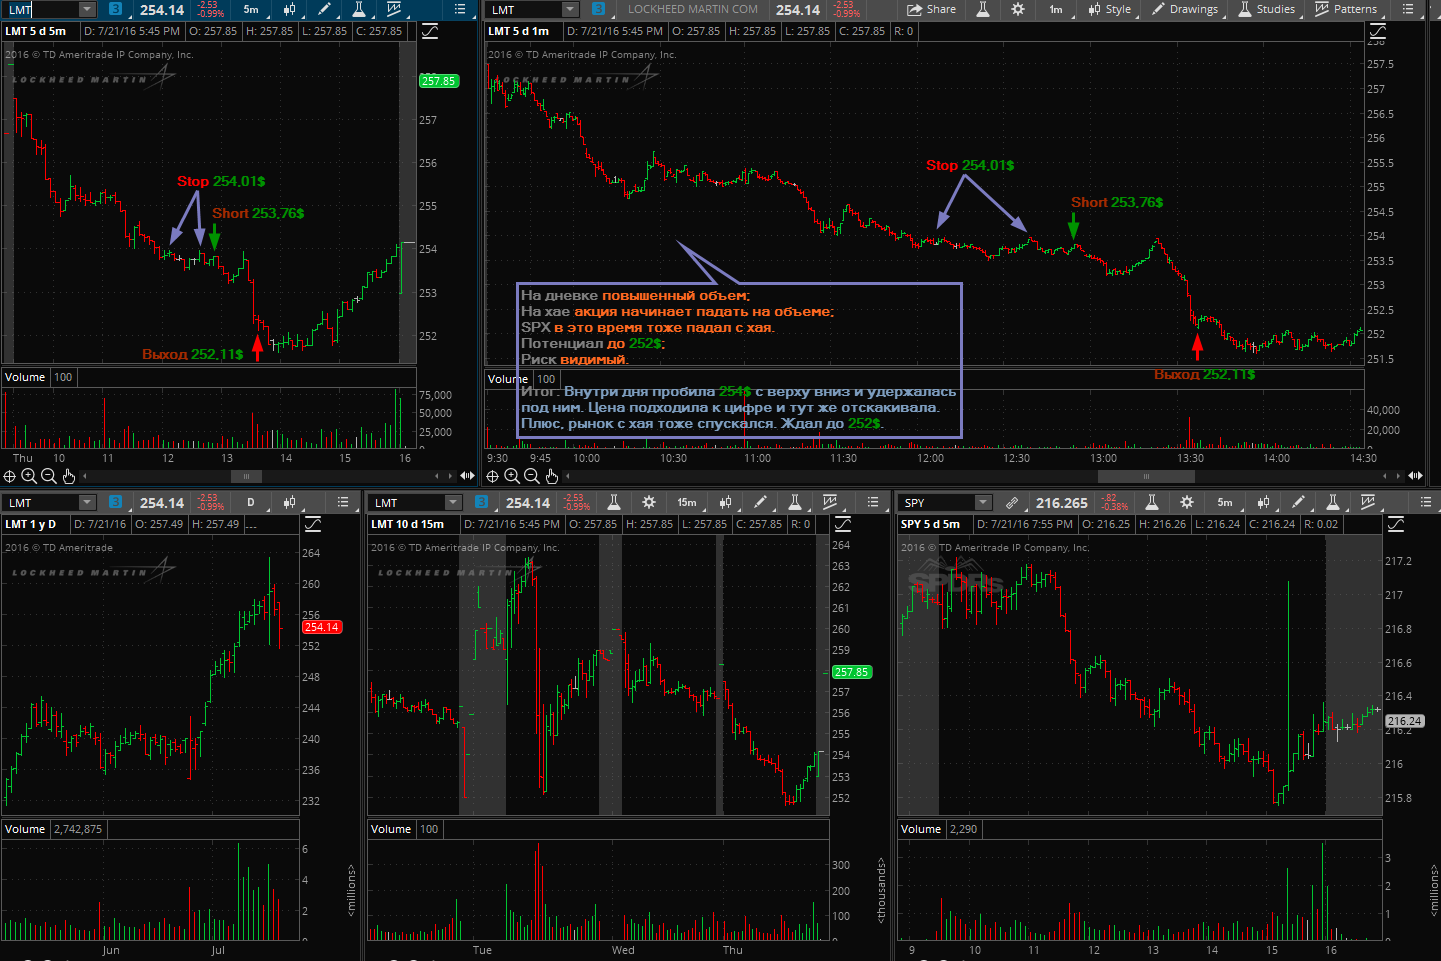Open Studies flask in top-left LMT 5m chart
The height and width of the screenshot is (961, 1441).
(x=359, y=9)
